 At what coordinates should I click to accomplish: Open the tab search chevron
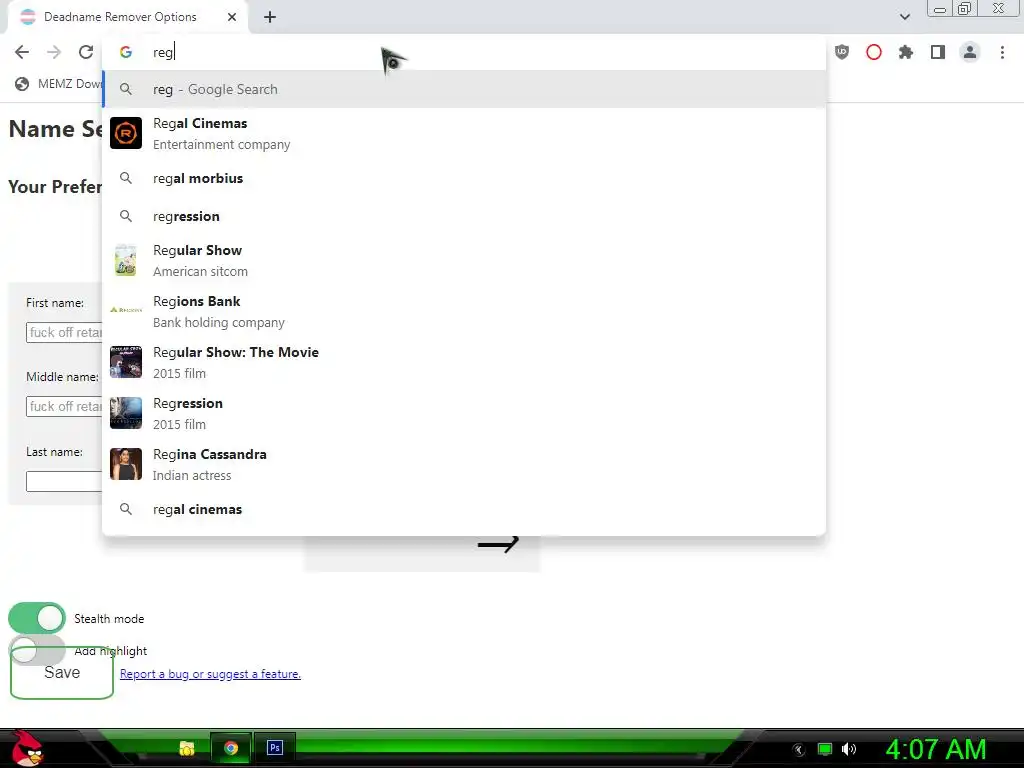coord(904,17)
